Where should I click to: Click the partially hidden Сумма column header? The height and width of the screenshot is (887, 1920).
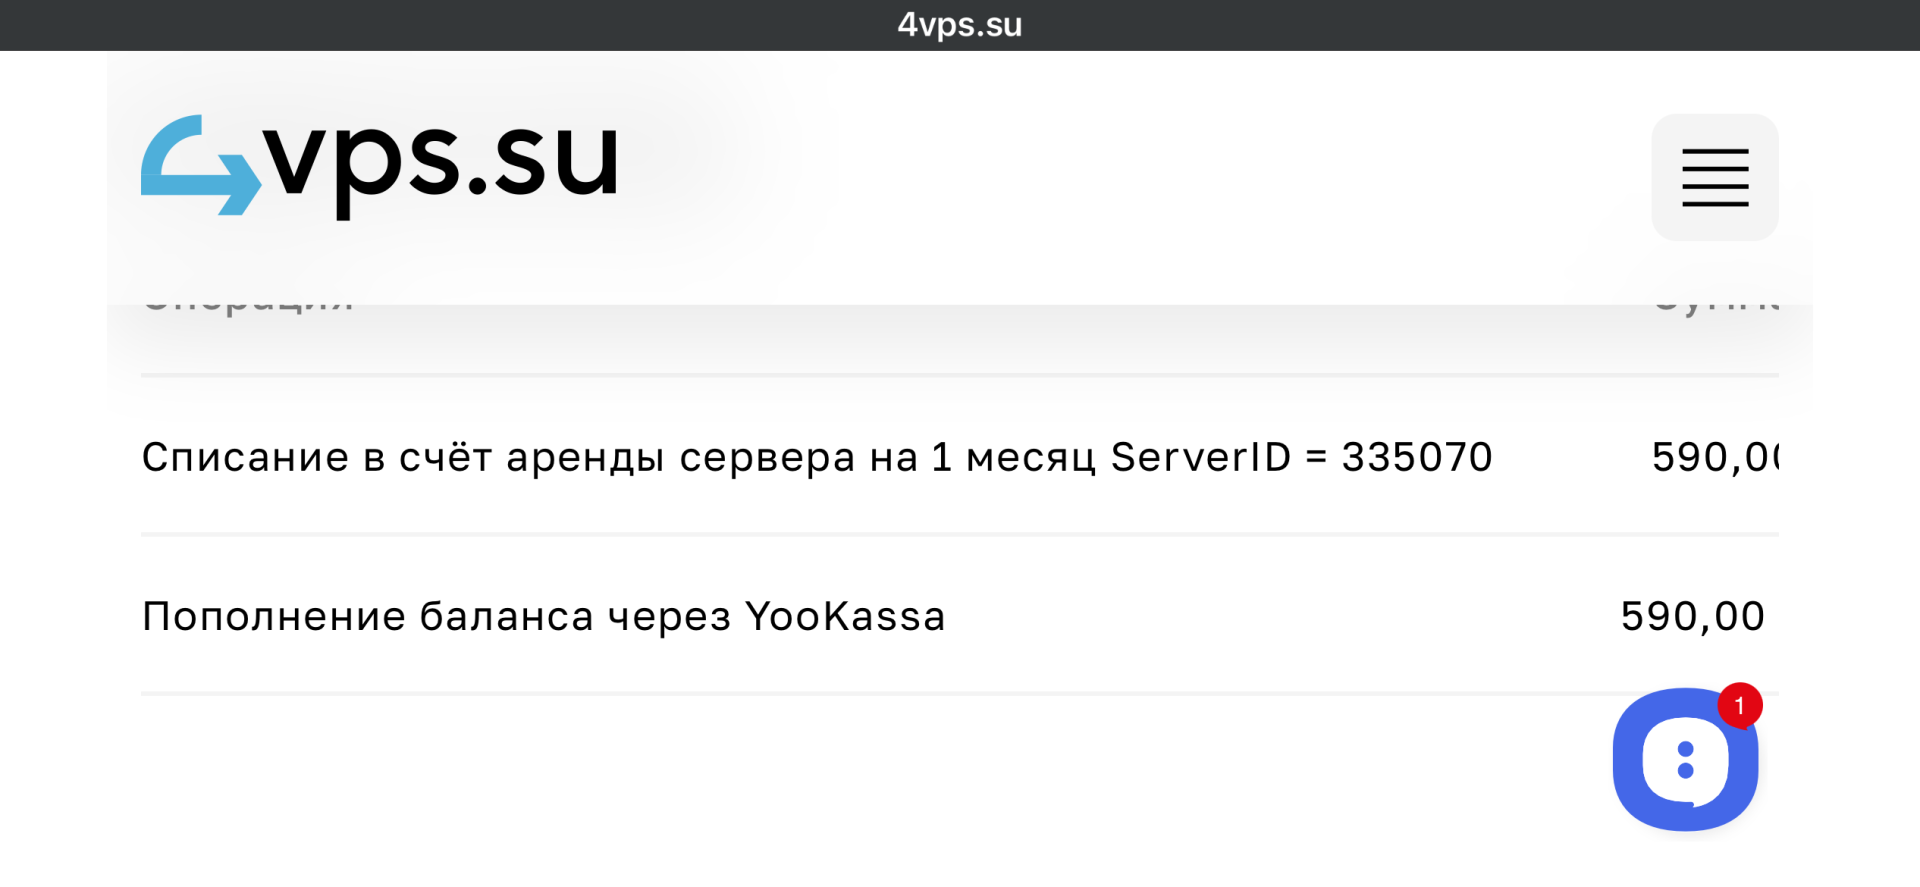click(x=1716, y=303)
